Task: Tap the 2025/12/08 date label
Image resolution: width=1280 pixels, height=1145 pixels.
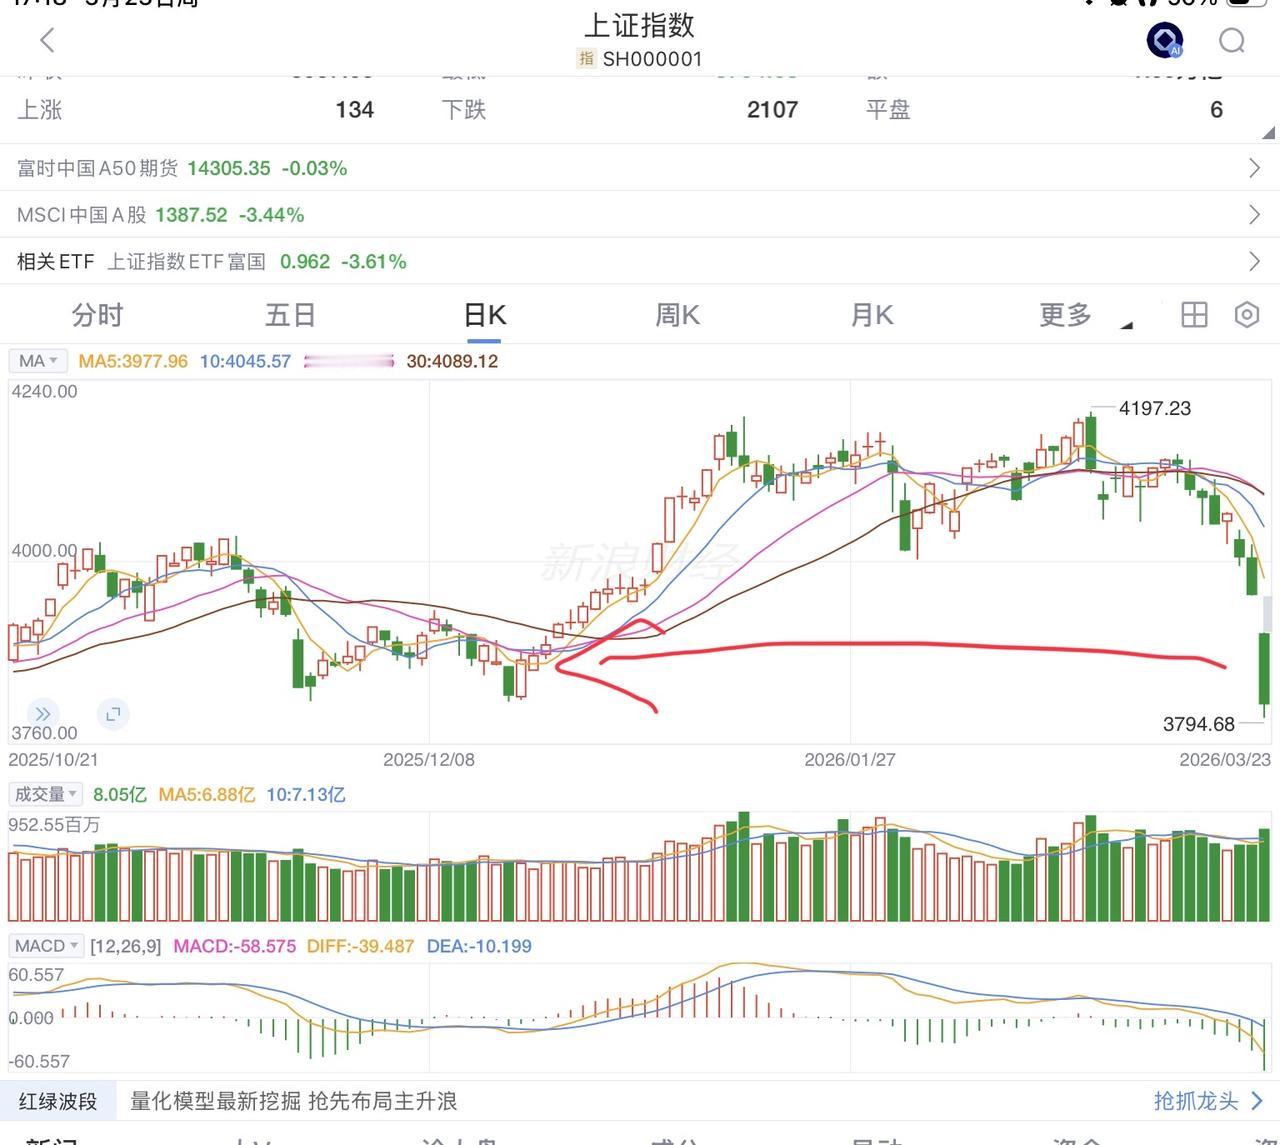Action: (429, 760)
